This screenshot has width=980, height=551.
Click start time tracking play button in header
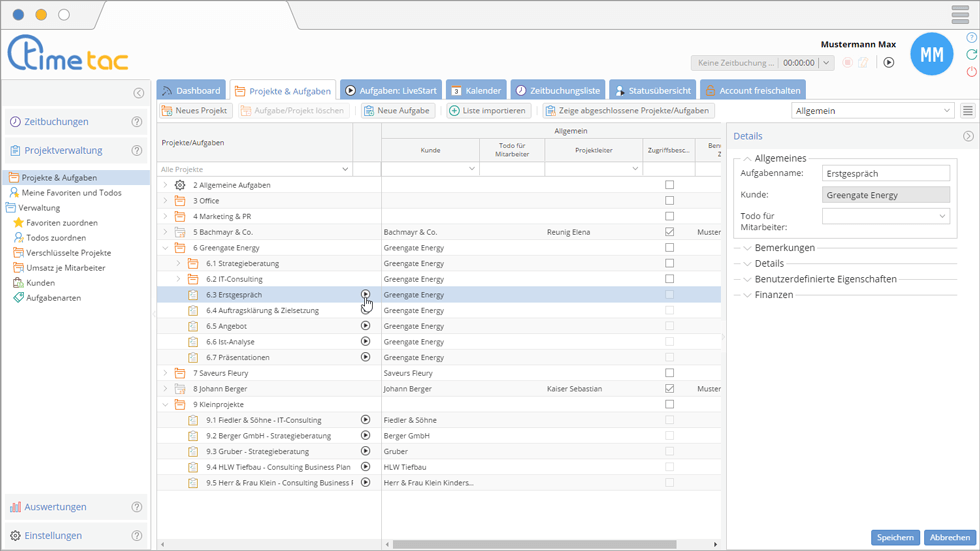tap(888, 63)
